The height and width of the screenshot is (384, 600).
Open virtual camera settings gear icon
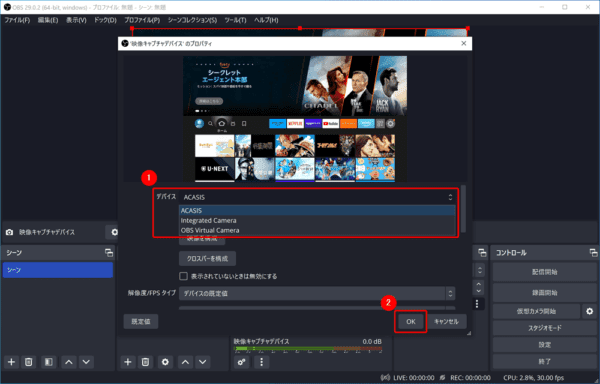coord(589,311)
